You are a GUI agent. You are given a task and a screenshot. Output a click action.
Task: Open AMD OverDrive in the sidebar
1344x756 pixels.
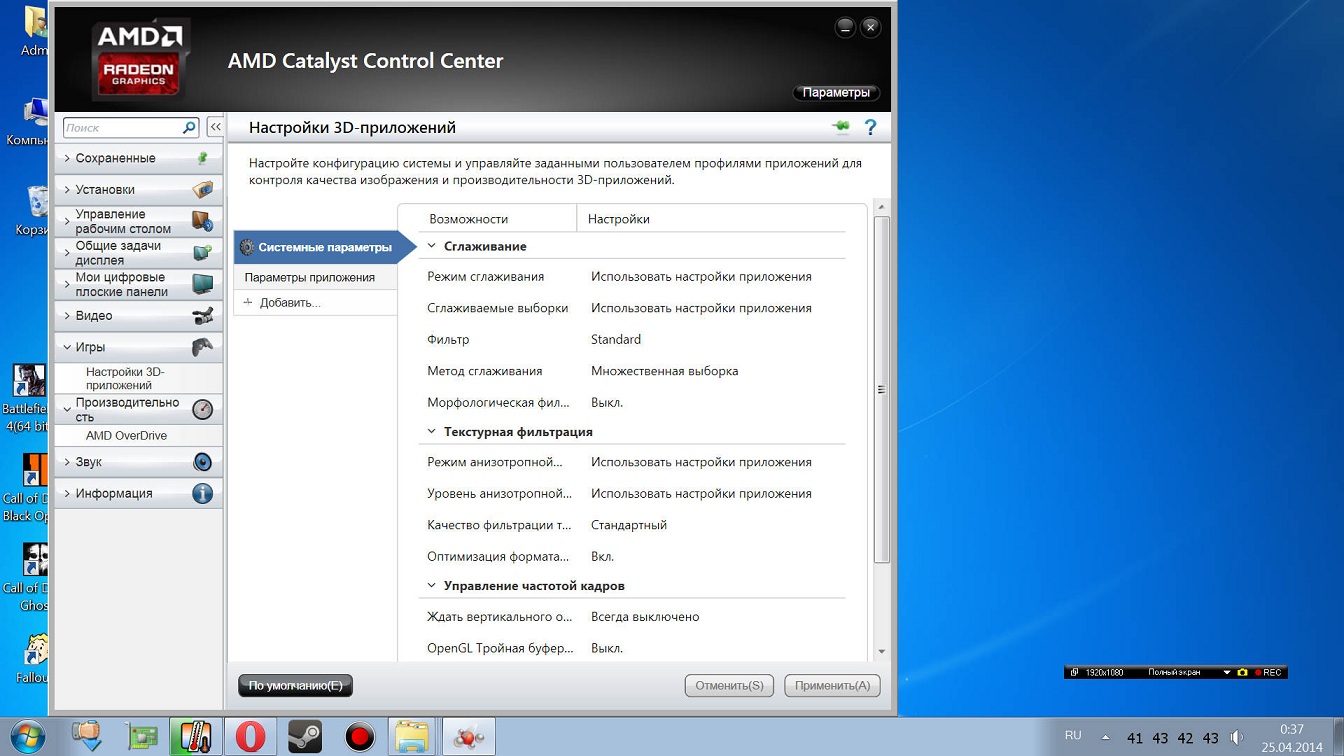[x=126, y=436]
